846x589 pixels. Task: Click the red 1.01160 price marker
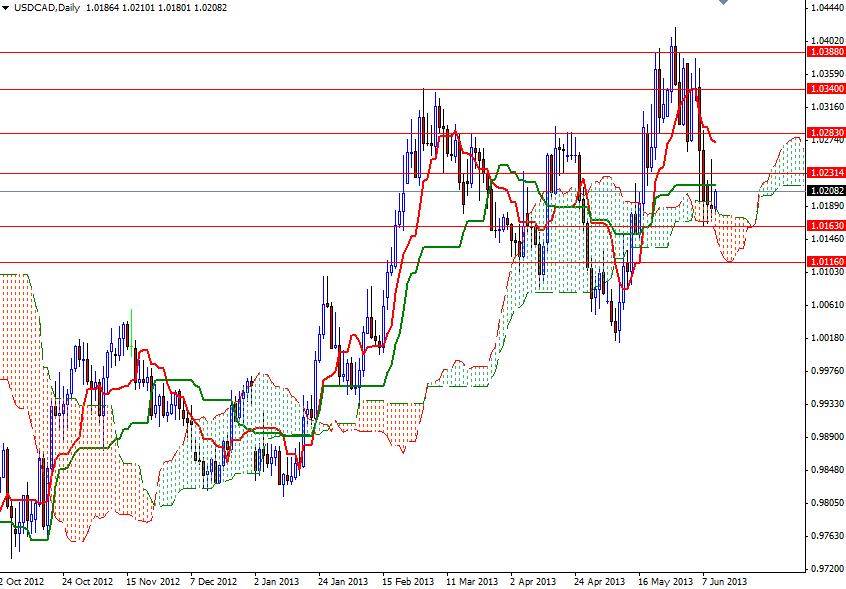pyautogui.click(x=825, y=260)
